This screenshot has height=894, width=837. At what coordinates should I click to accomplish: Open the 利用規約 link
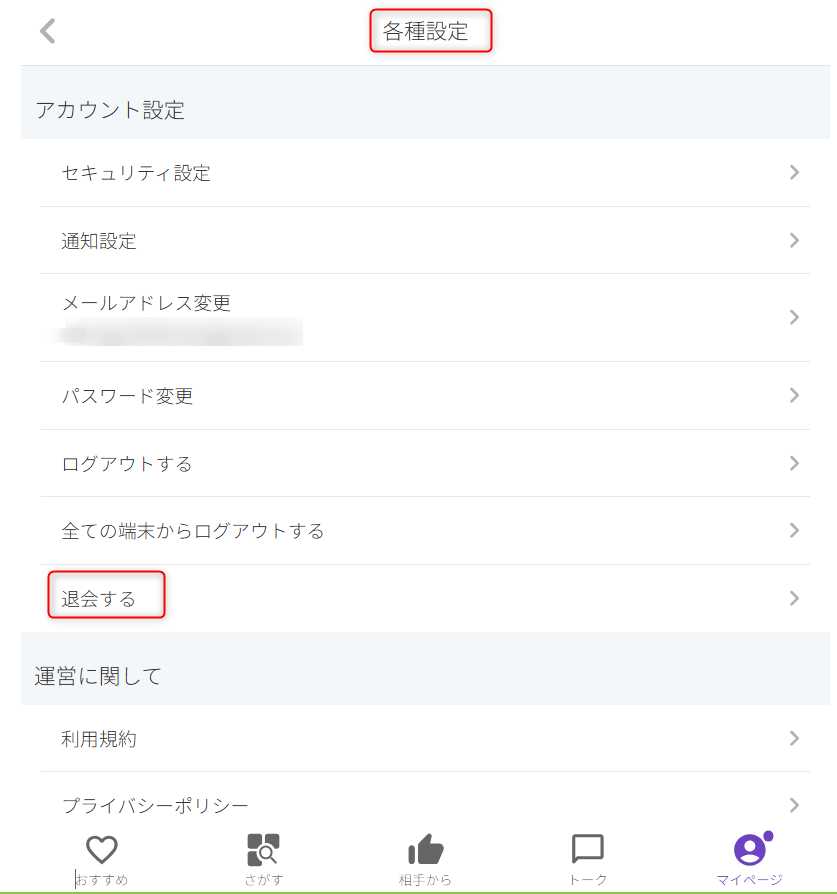coord(99,739)
